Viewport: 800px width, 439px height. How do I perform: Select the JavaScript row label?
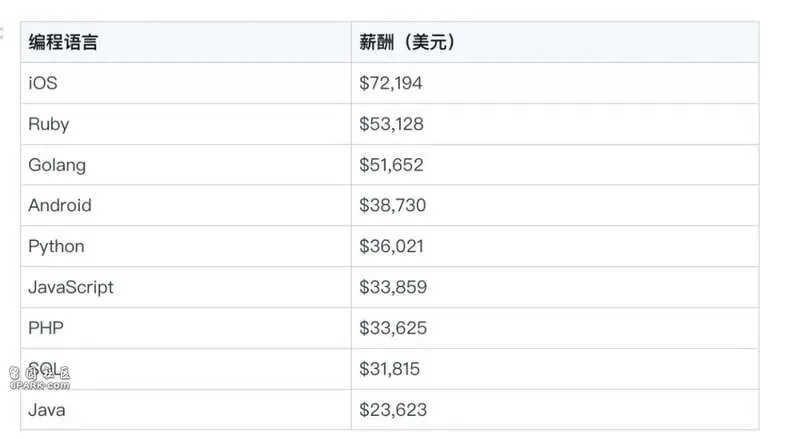tap(71, 287)
